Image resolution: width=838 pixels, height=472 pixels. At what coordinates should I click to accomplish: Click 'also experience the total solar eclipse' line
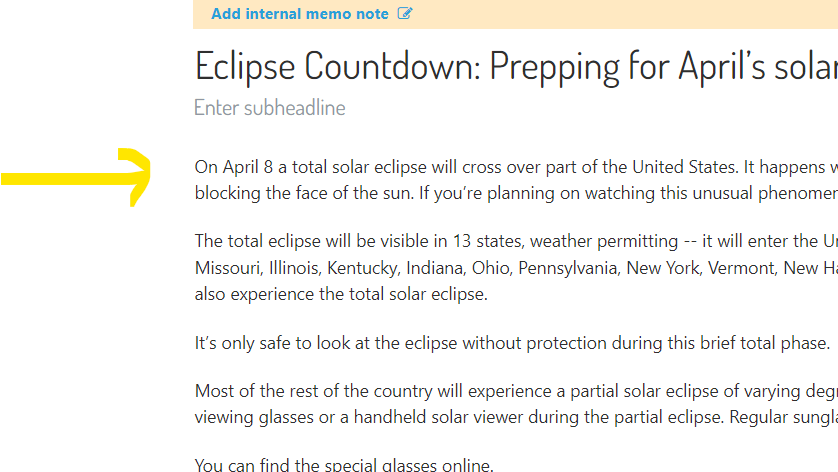click(341, 295)
